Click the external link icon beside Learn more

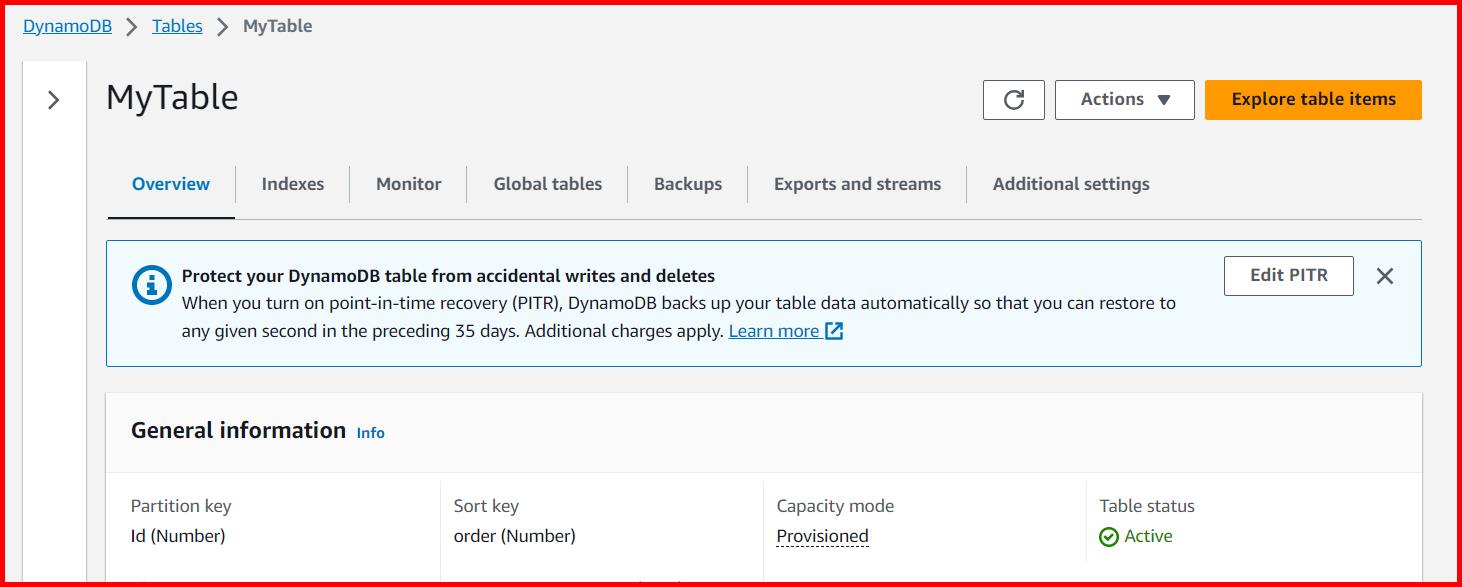point(834,330)
